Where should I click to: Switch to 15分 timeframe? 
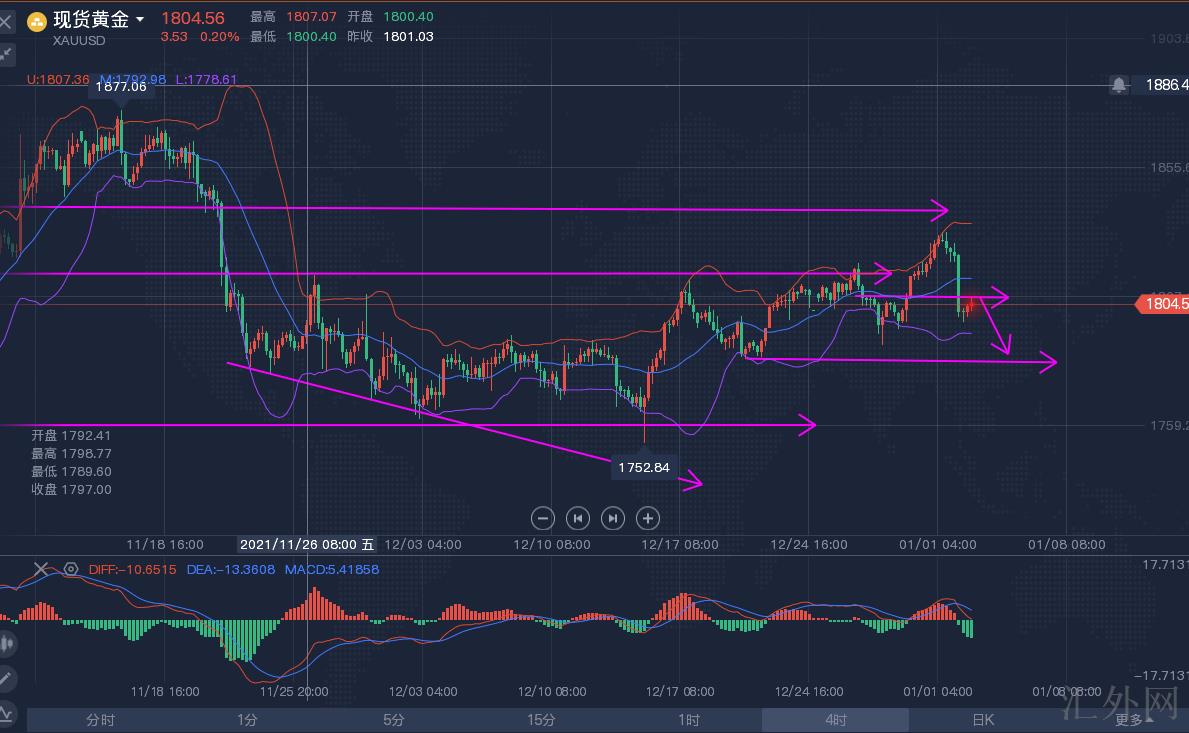pyautogui.click(x=541, y=720)
